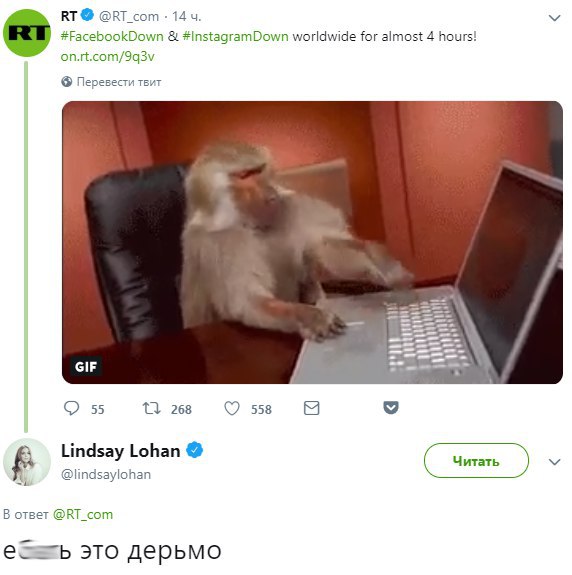
Task: Send tweet via envelope message icon
Action: (312, 408)
